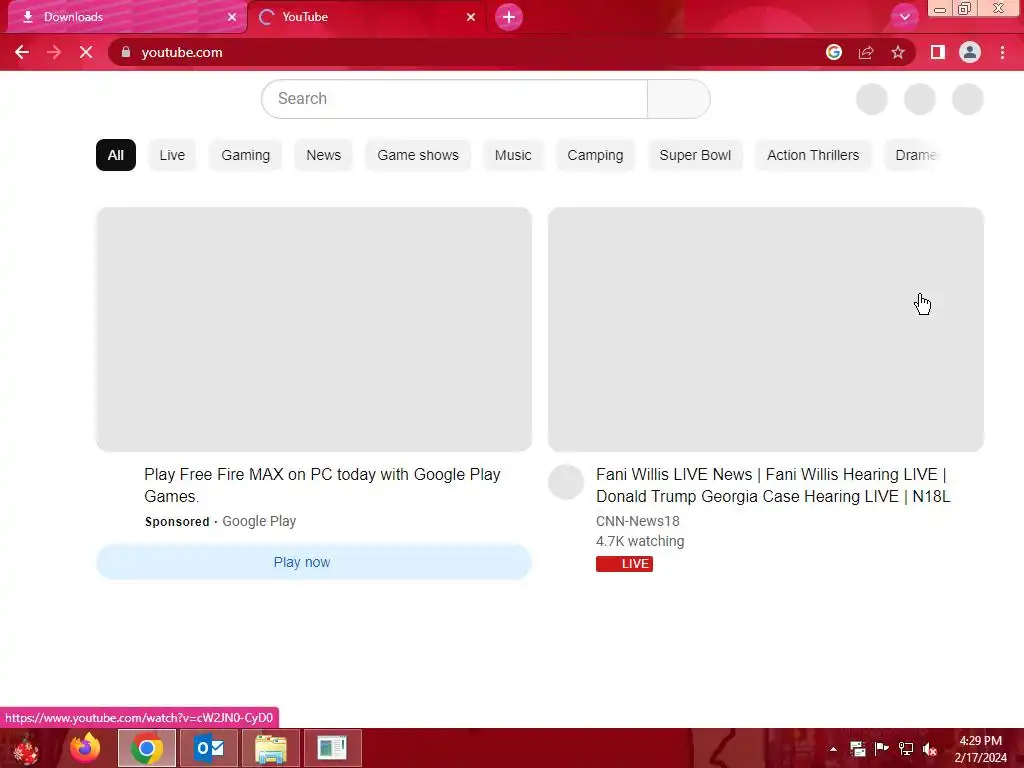The height and width of the screenshot is (768, 1024).
Task: View site information via the lock icon
Action: click(126, 52)
